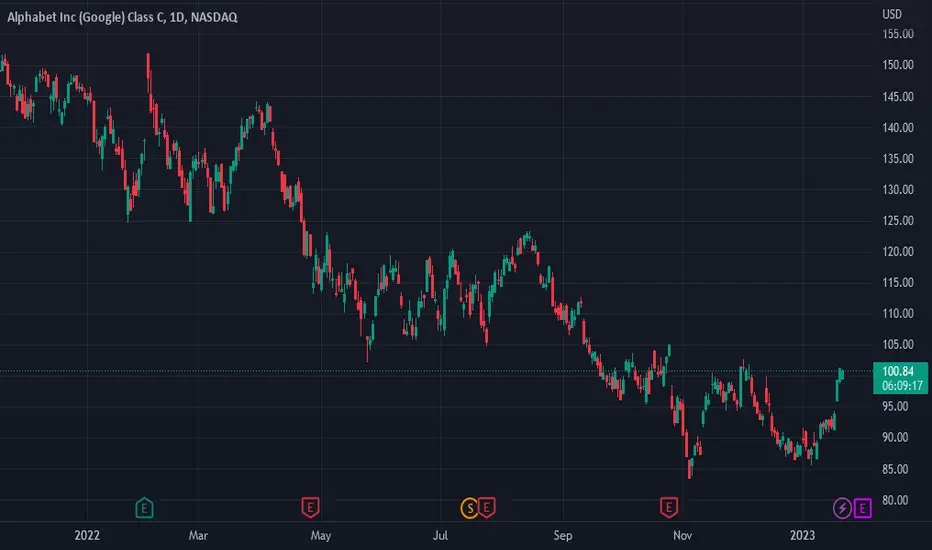The height and width of the screenshot is (550, 932).
Task: Open the orange stock split S marker
Action: (x=470, y=508)
